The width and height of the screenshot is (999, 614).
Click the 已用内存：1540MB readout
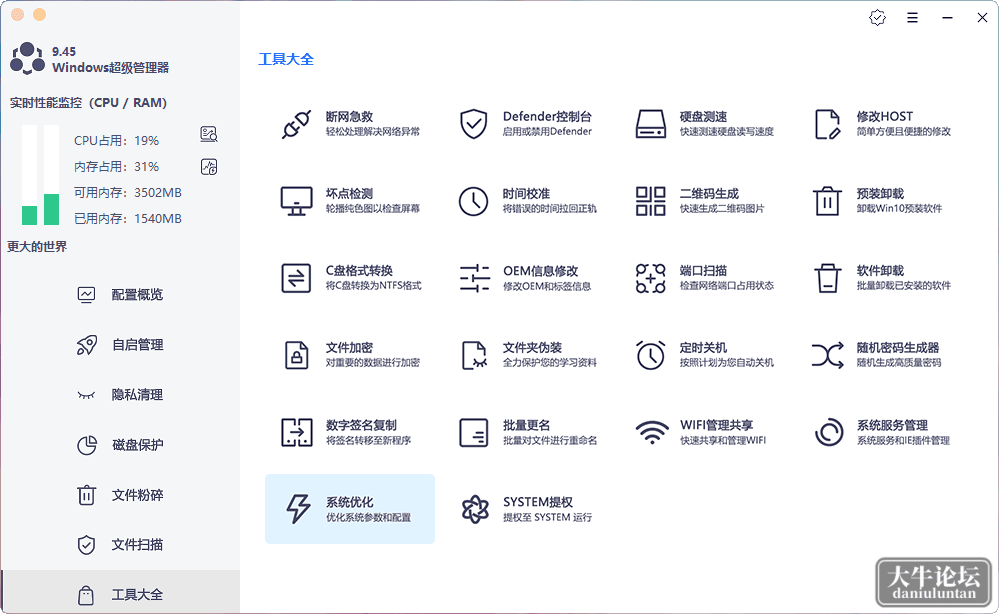pos(127,218)
